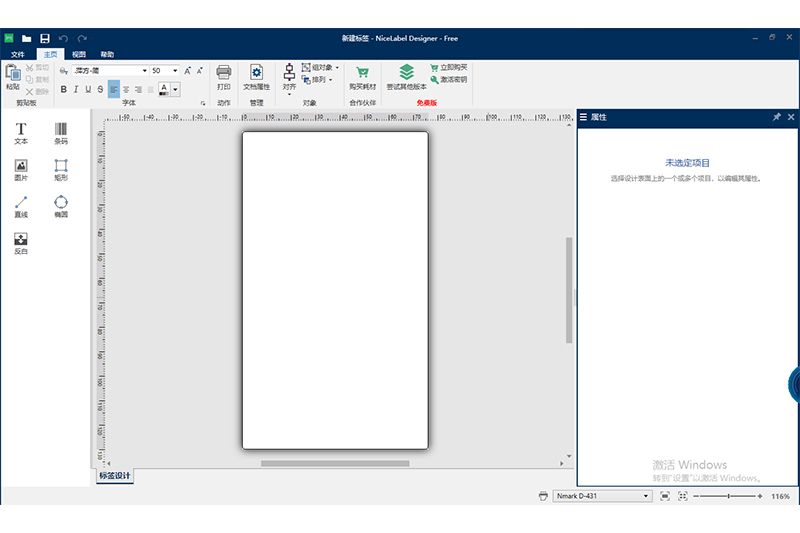Click the 激活密钥 (Activate Key) button
Screen dimensions: 800x533
448,78
